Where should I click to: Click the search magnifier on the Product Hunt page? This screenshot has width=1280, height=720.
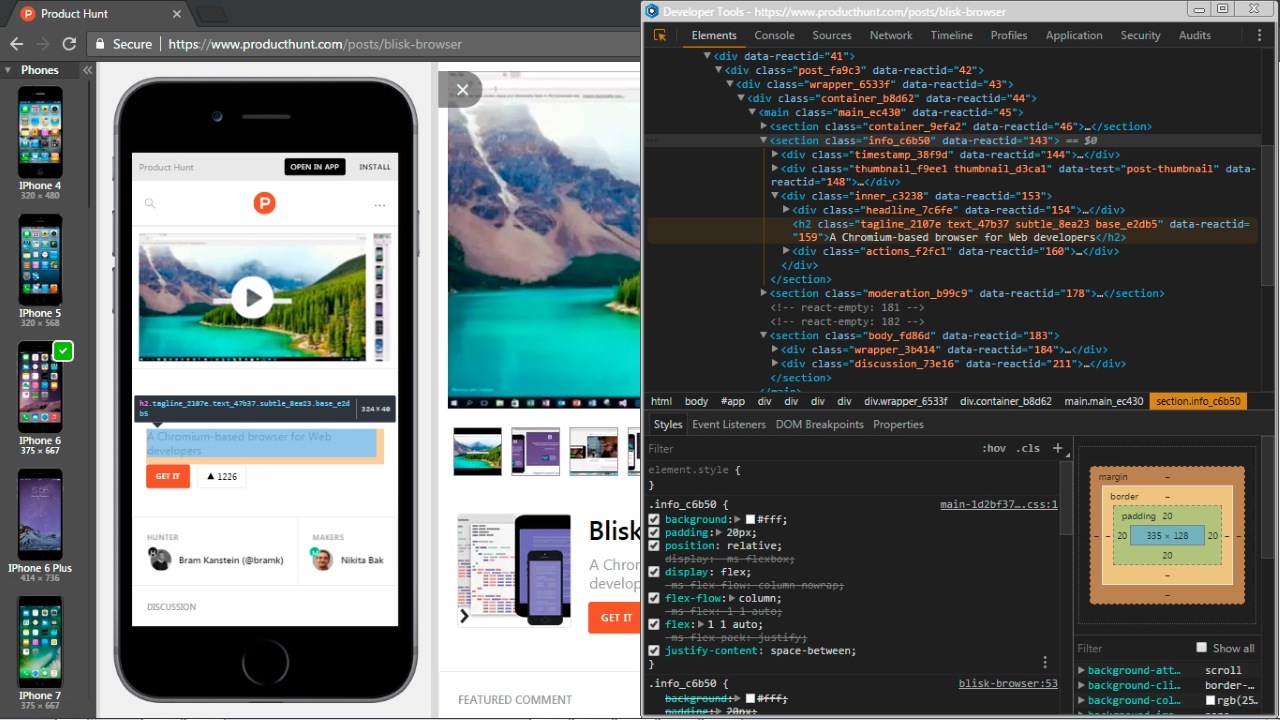click(x=150, y=203)
